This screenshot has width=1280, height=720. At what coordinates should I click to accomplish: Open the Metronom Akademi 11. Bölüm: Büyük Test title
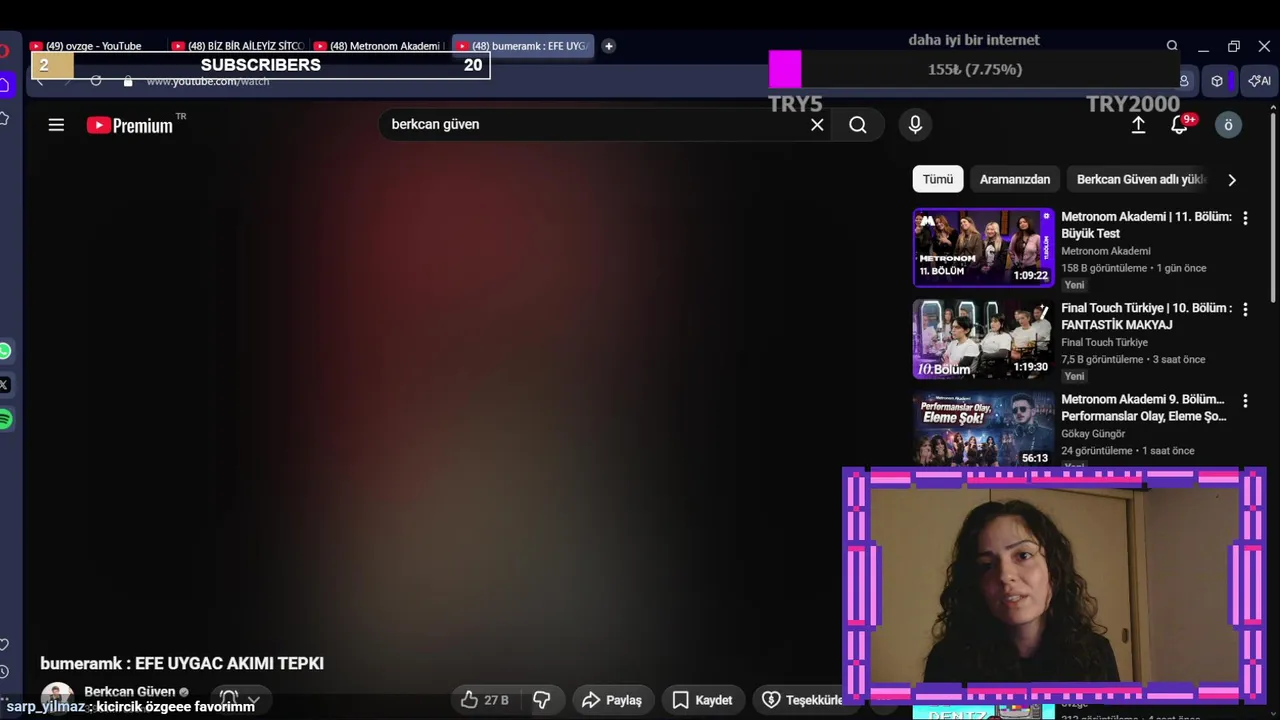(1146, 225)
